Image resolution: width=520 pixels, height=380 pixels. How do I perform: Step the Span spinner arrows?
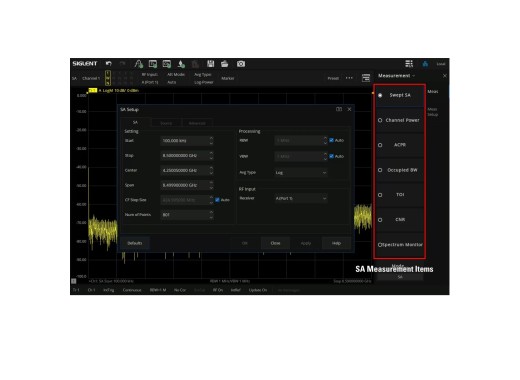tap(211, 185)
